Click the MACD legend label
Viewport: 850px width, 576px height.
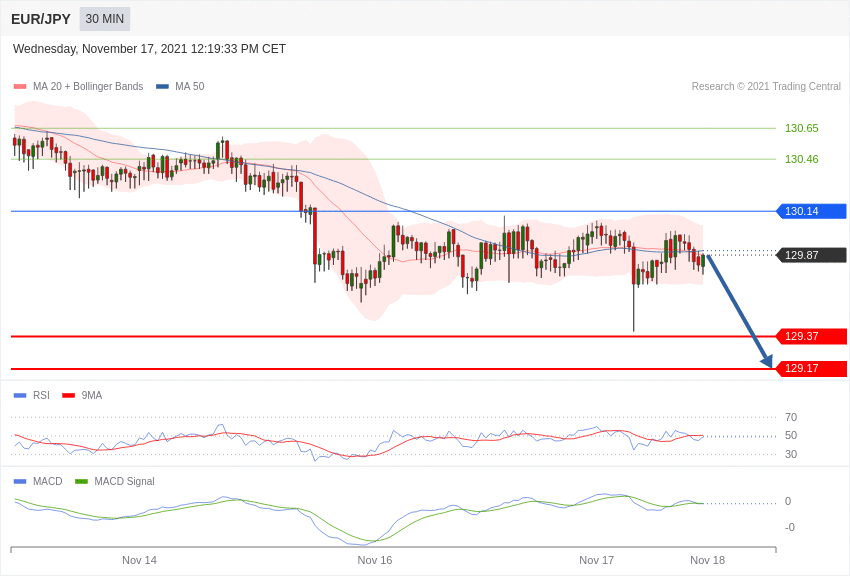48,481
